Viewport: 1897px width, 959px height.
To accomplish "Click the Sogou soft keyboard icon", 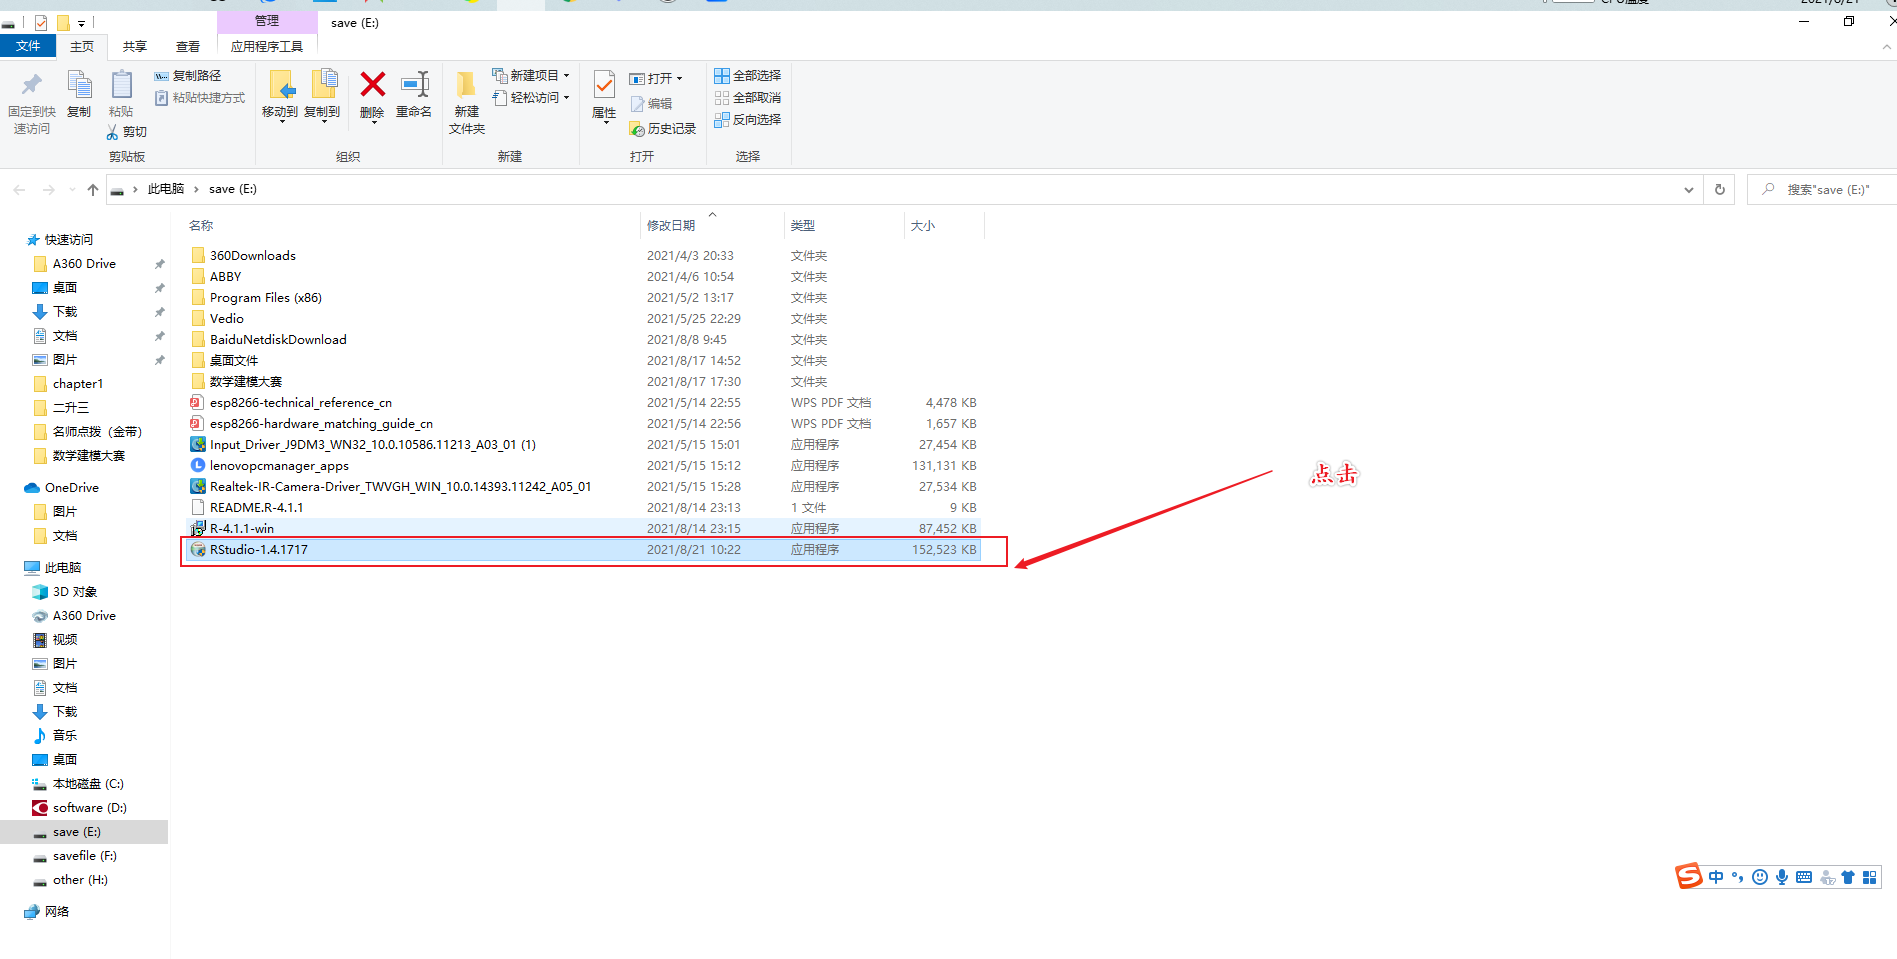I will (x=1804, y=877).
